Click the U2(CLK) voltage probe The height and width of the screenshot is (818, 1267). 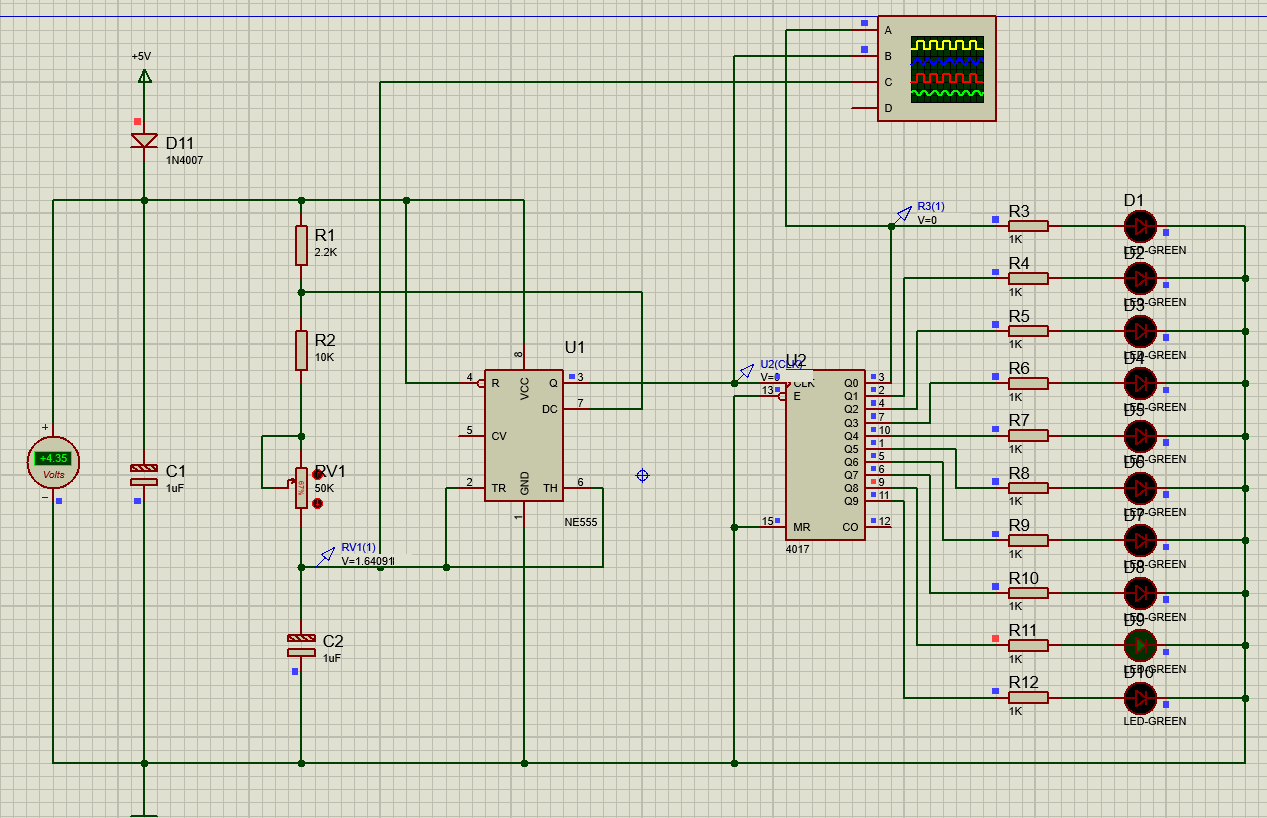(746, 371)
